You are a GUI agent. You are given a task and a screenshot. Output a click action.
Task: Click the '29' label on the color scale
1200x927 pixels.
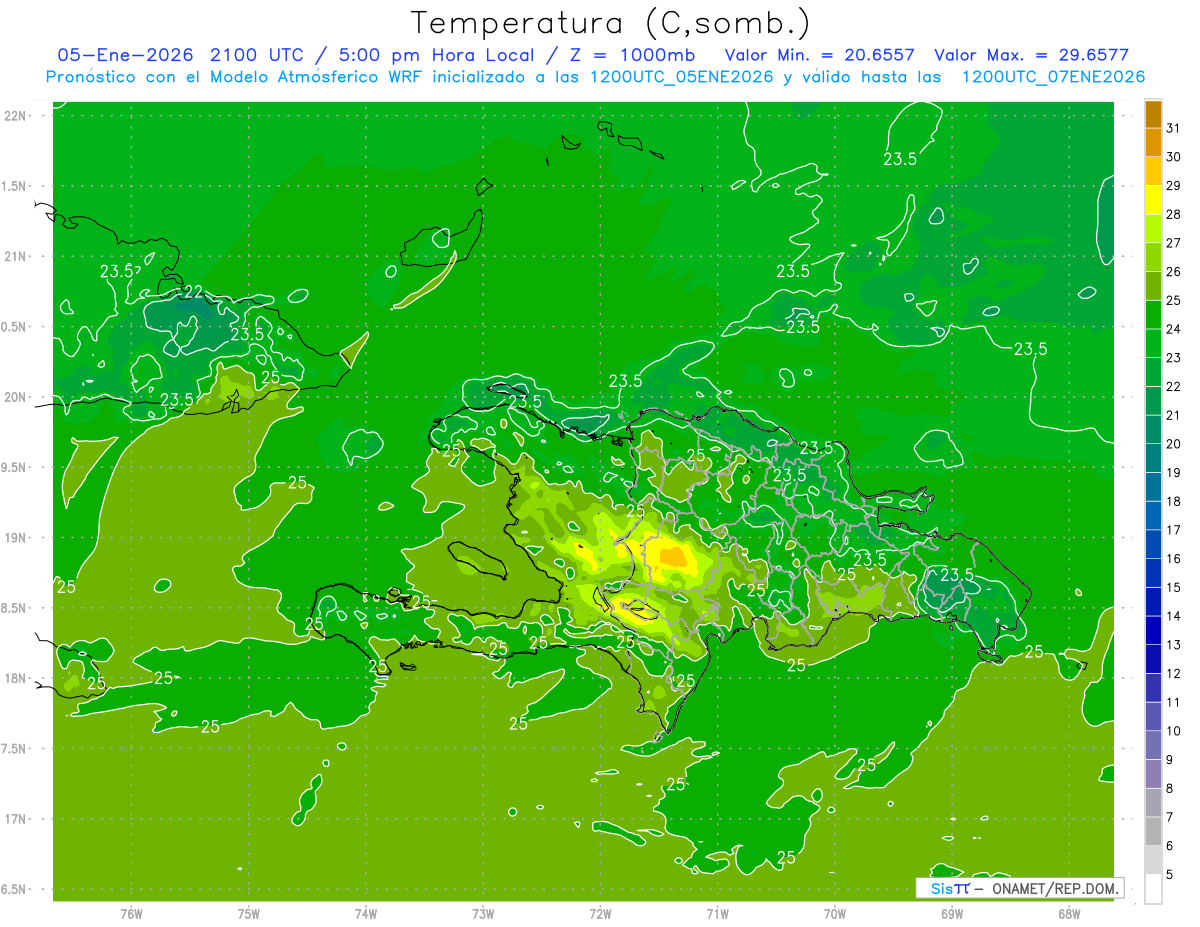[1173, 186]
